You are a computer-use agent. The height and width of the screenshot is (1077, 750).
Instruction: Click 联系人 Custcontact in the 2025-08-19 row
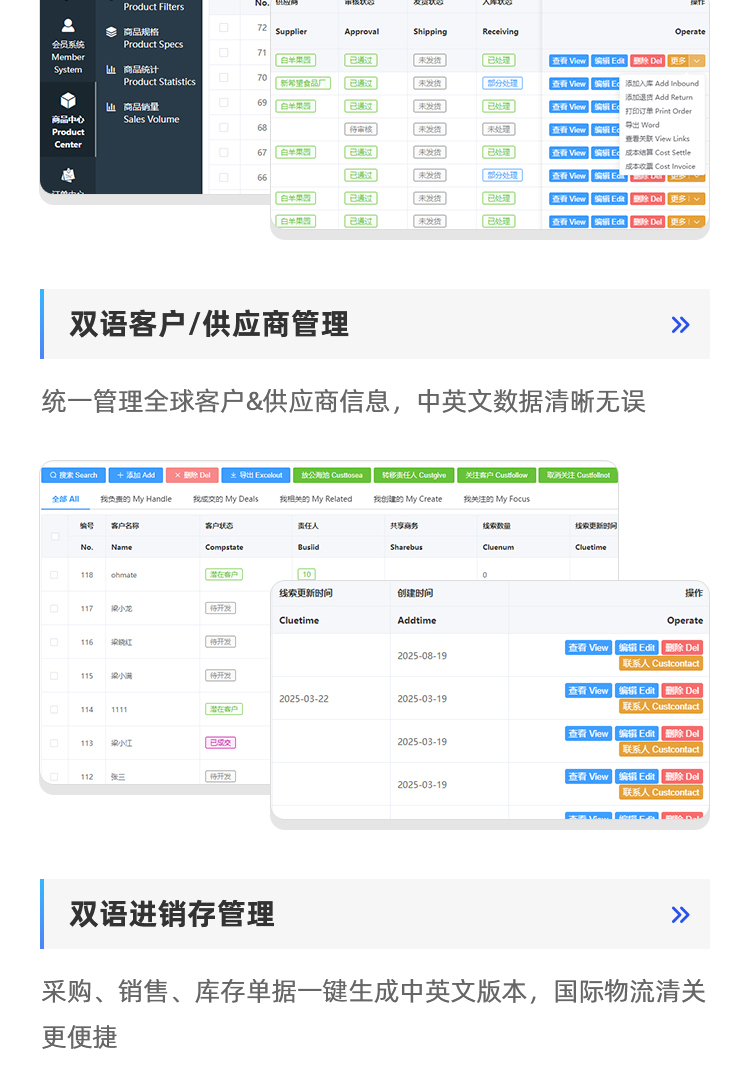pyautogui.click(x=661, y=664)
